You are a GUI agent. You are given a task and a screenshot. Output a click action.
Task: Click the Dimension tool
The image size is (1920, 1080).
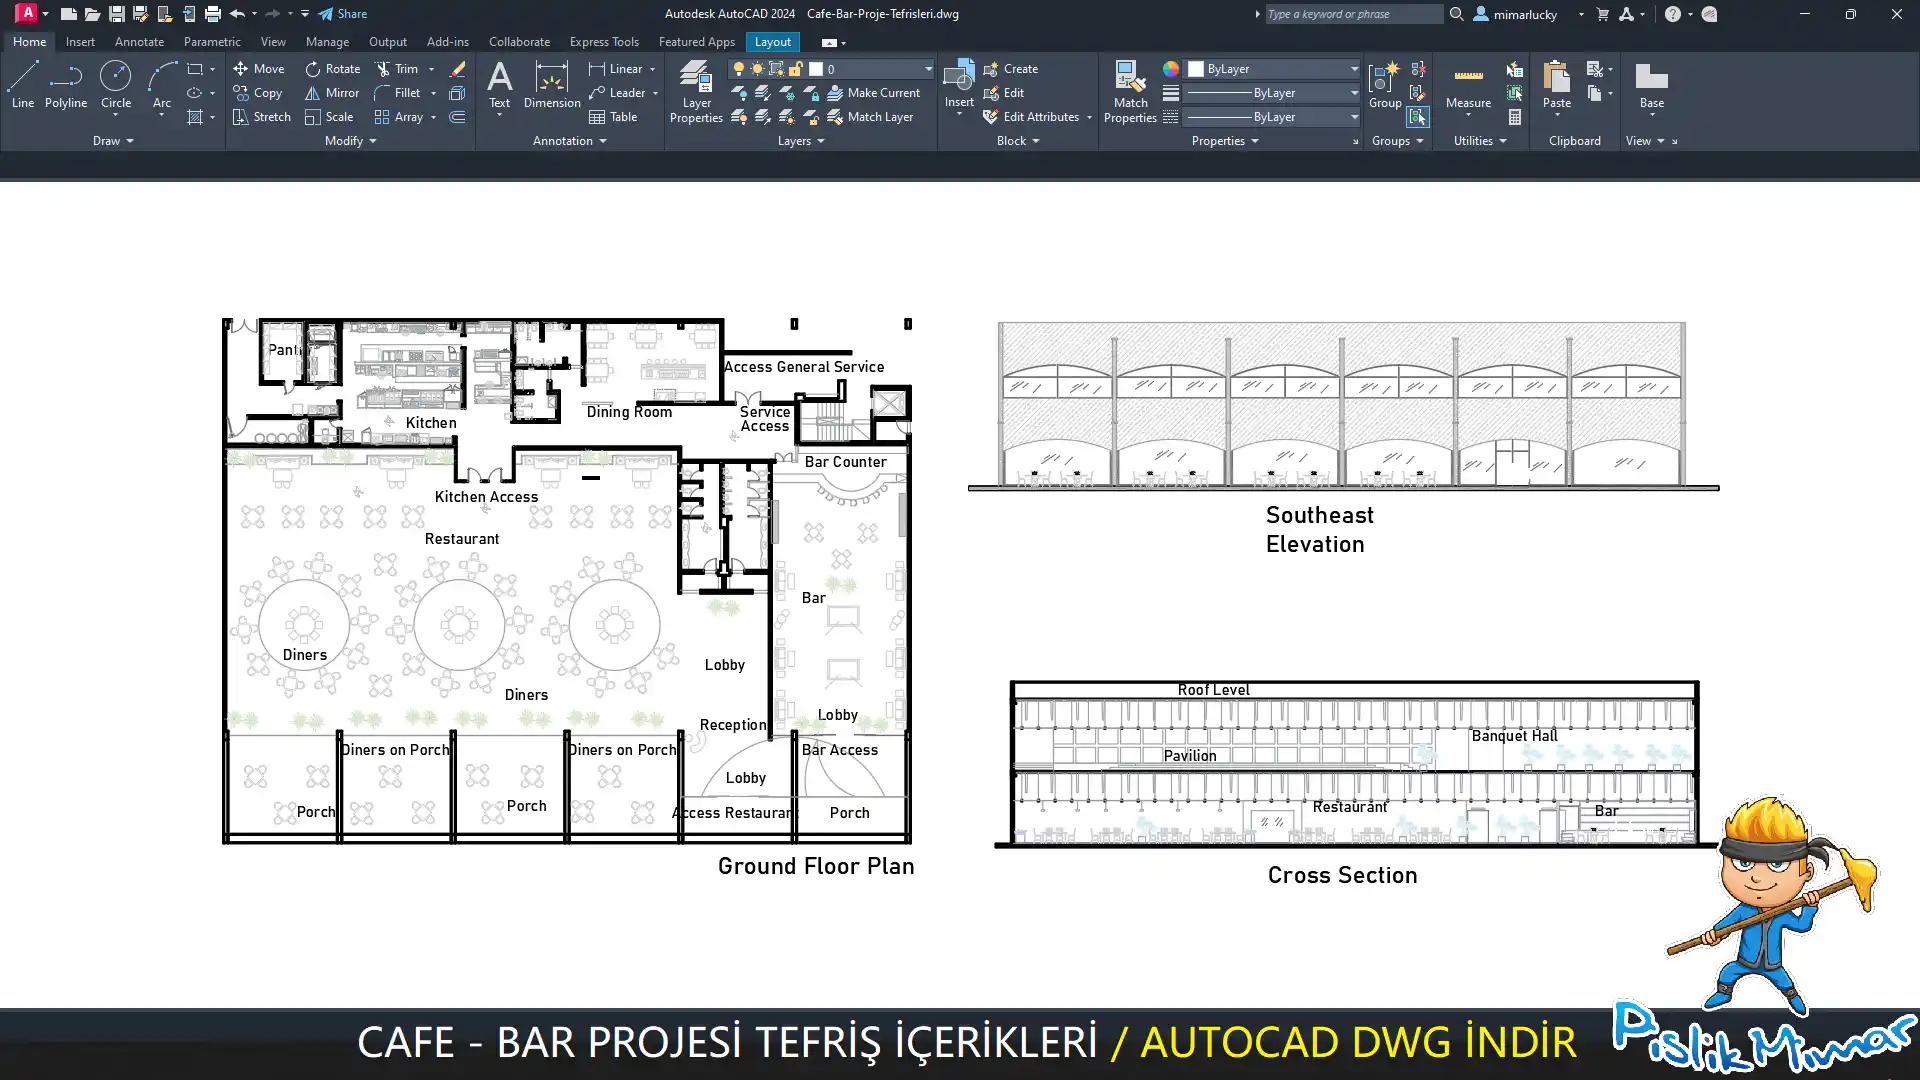click(x=551, y=83)
